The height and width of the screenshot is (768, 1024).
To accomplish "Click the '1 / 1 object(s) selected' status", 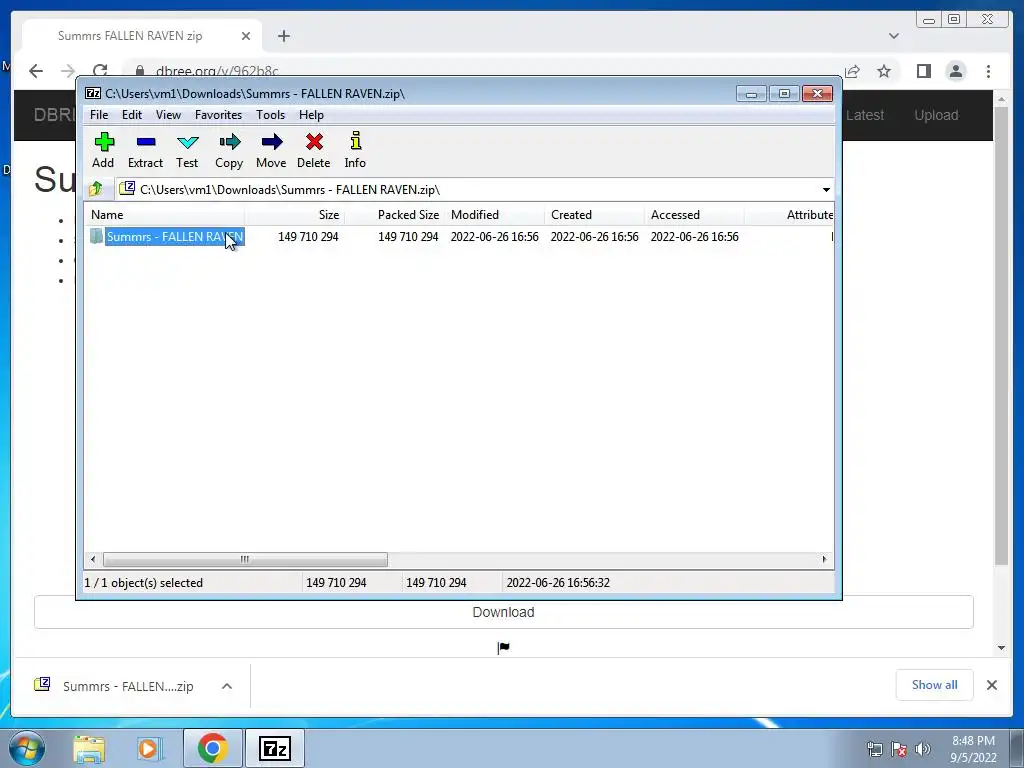I will click(144, 583).
